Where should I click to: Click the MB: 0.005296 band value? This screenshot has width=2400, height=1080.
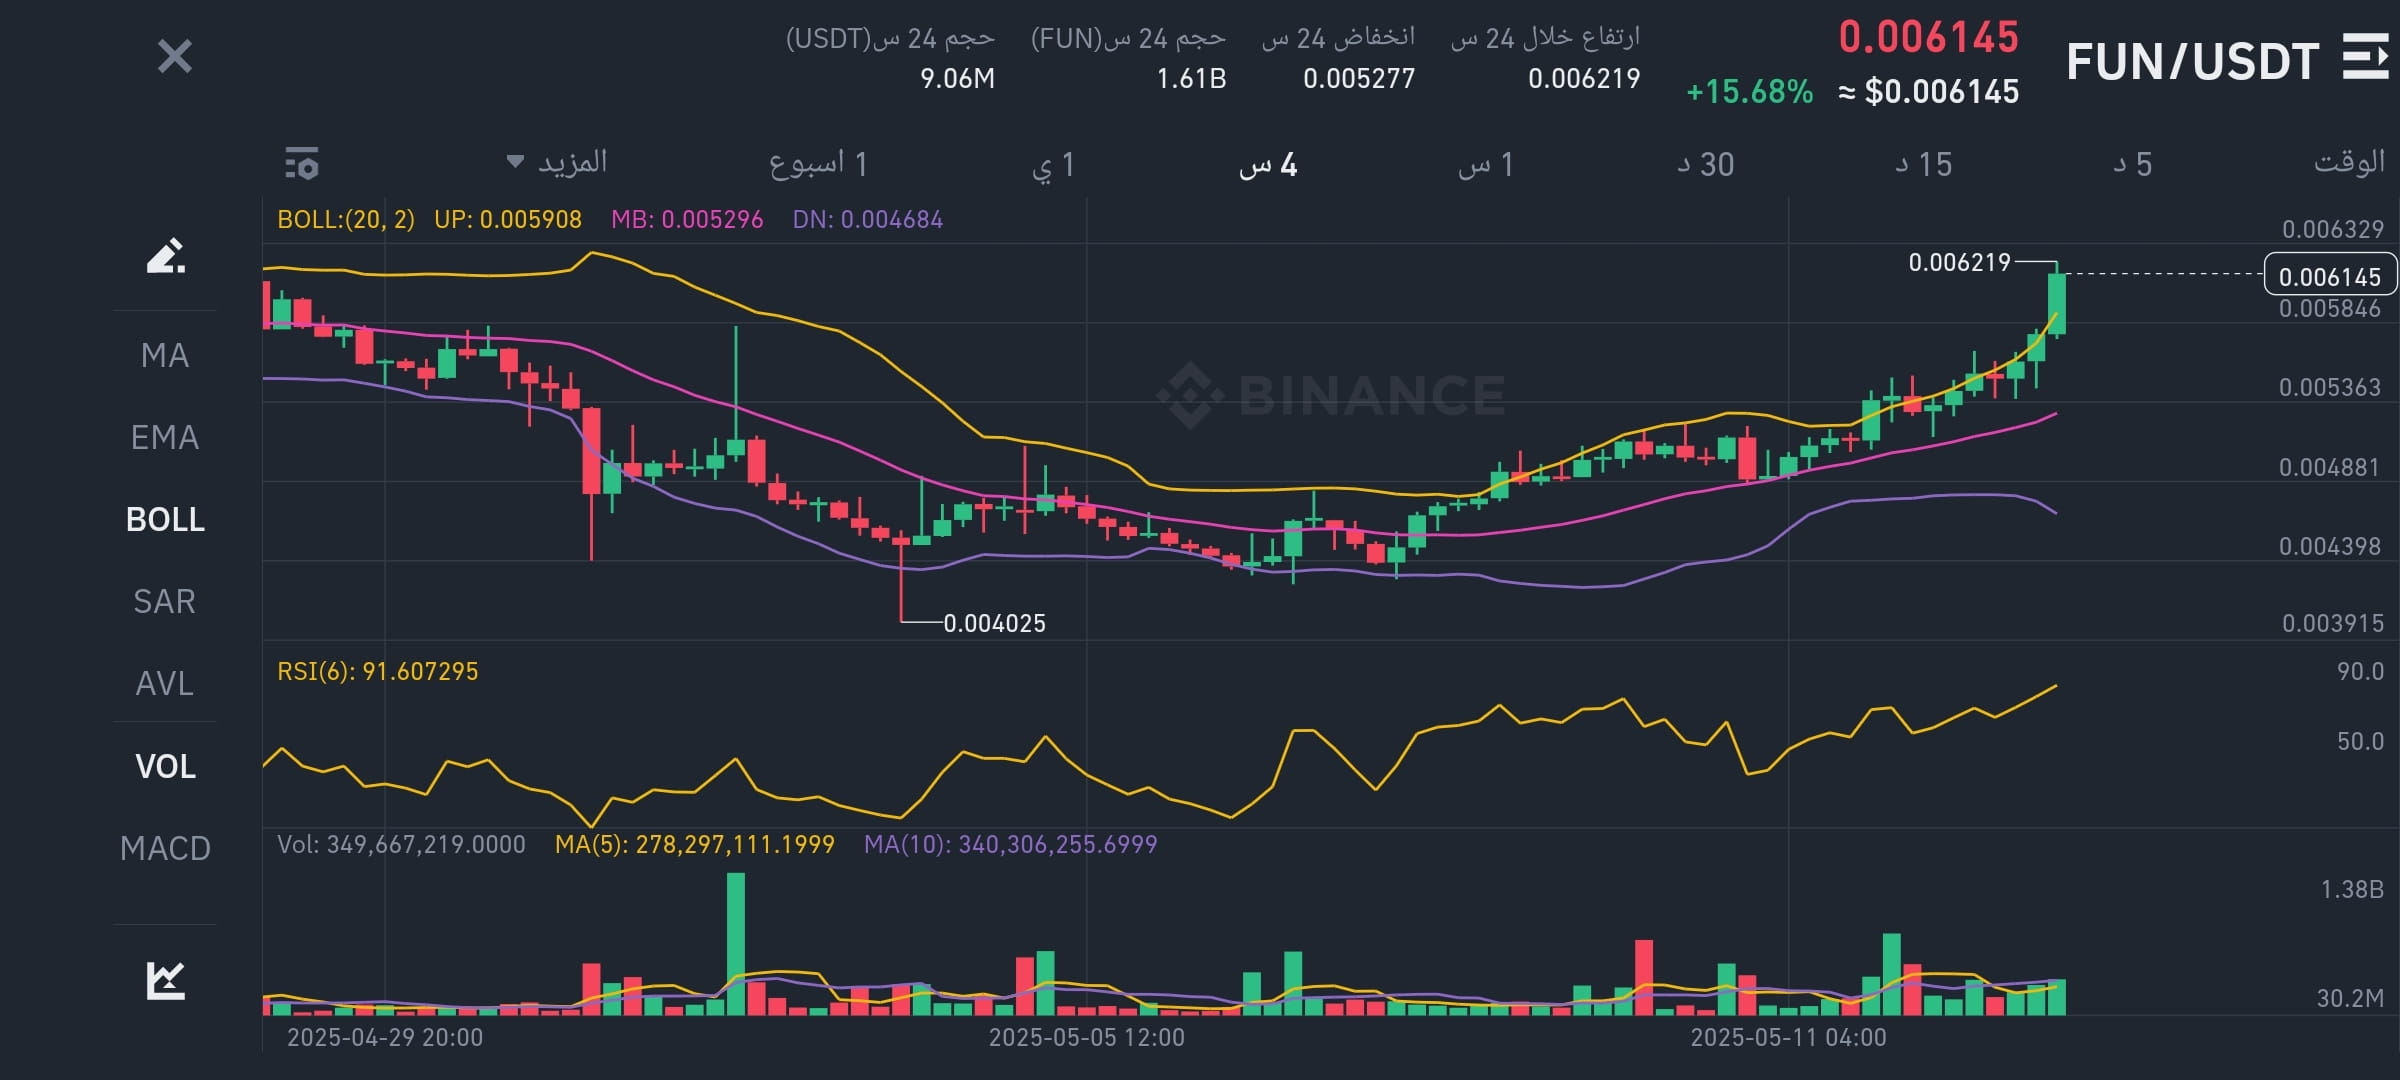[x=687, y=219]
